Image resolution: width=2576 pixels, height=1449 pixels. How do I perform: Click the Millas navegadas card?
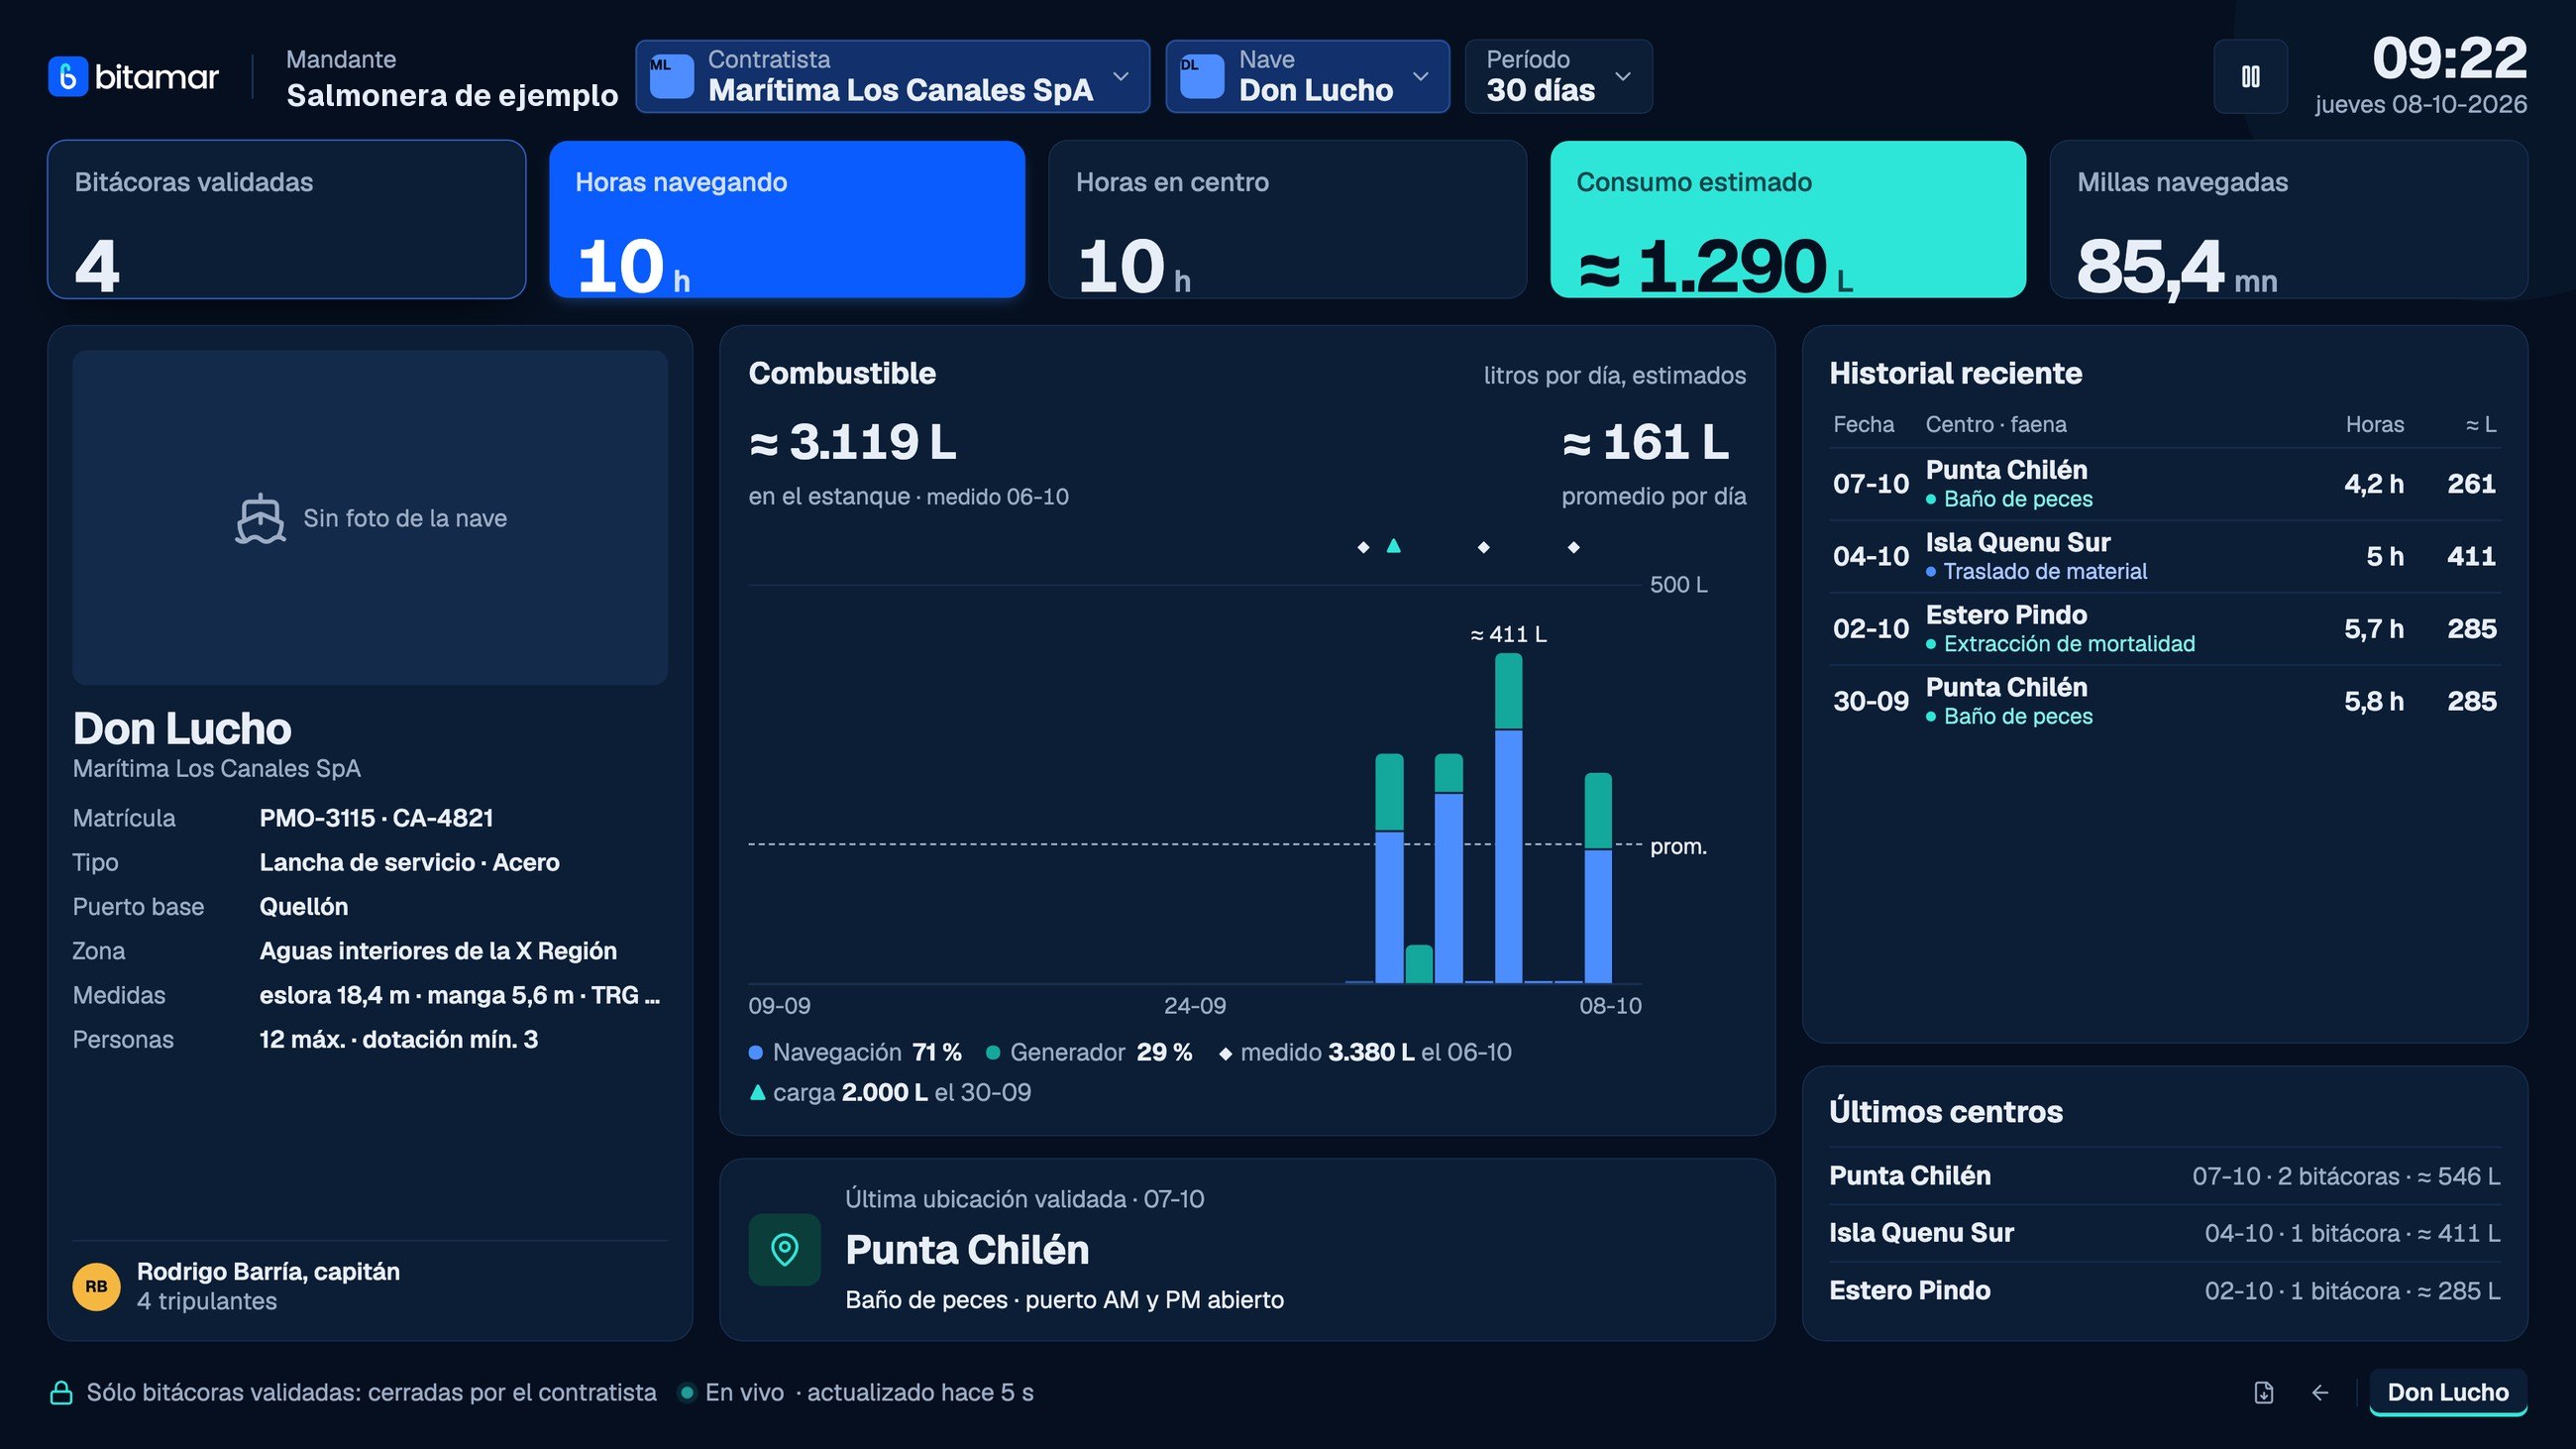pyautogui.click(x=2288, y=219)
